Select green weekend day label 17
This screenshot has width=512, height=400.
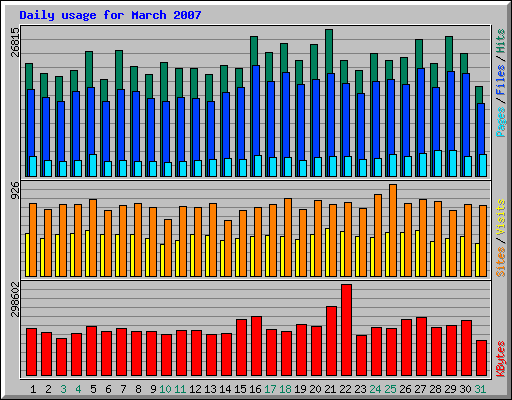(270, 389)
